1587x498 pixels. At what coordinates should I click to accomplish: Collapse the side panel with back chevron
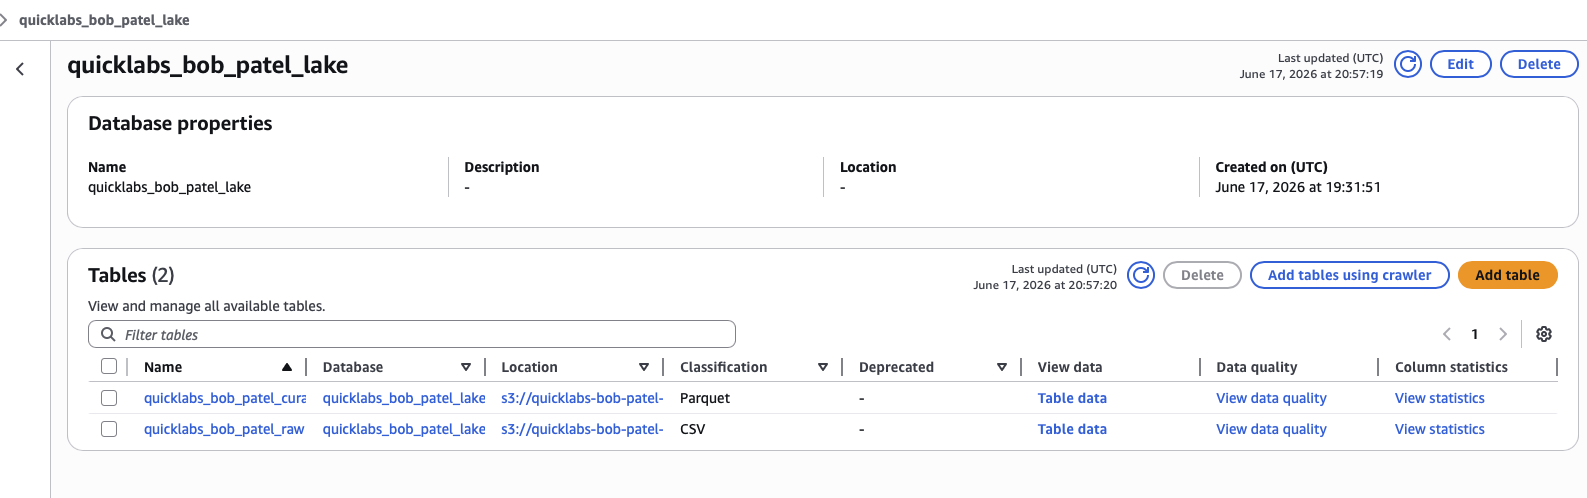(x=20, y=69)
